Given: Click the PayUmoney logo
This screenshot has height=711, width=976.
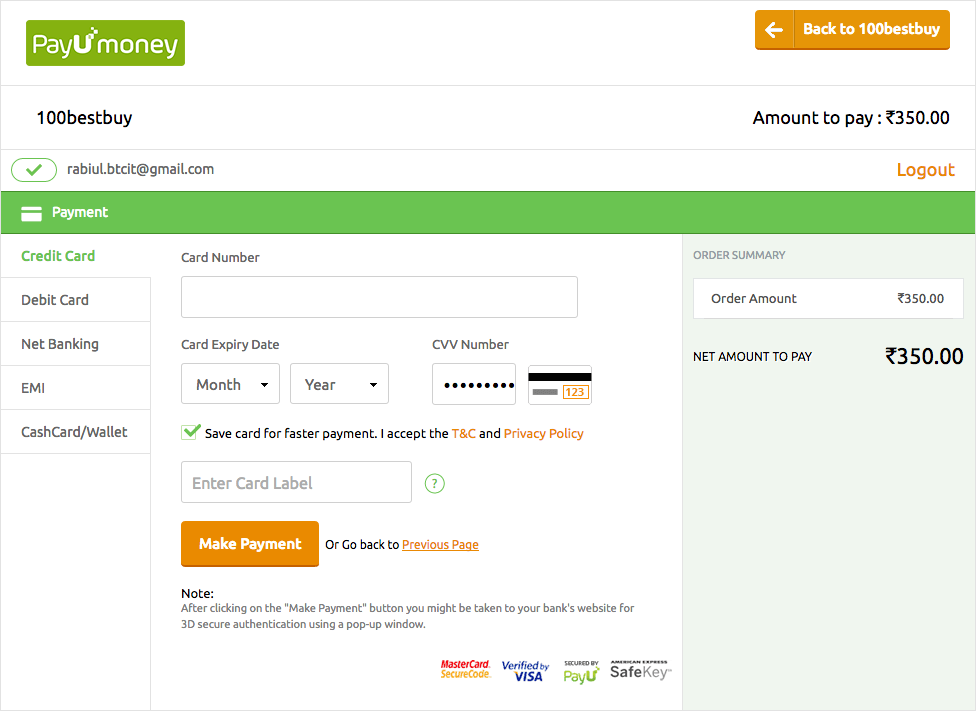Looking at the screenshot, I should point(105,43).
